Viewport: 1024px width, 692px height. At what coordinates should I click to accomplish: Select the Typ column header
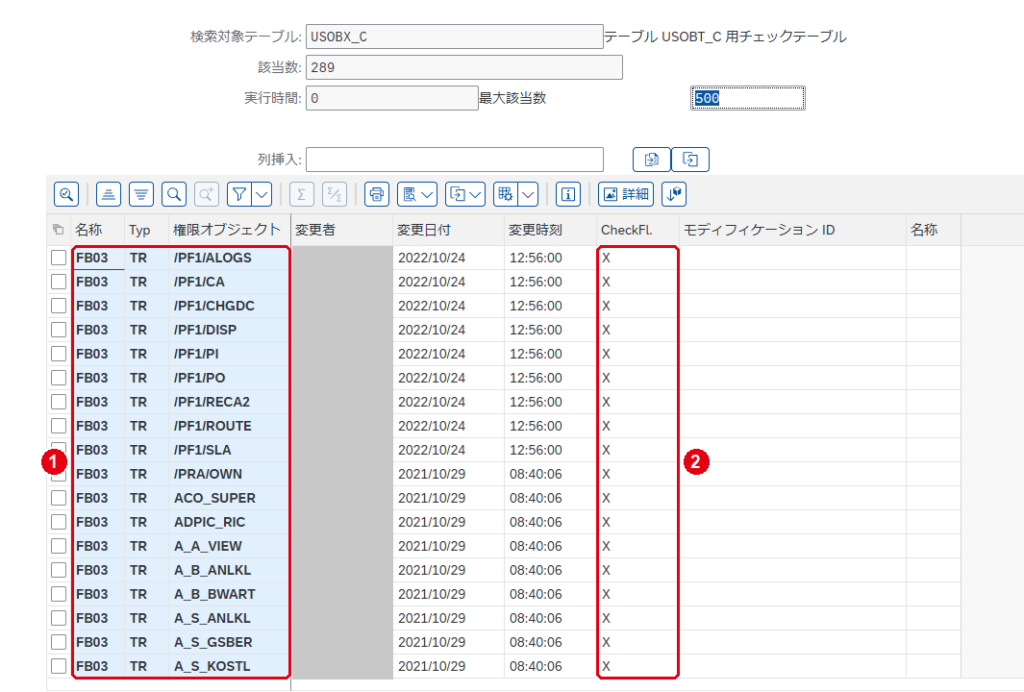pyautogui.click(x=146, y=230)
